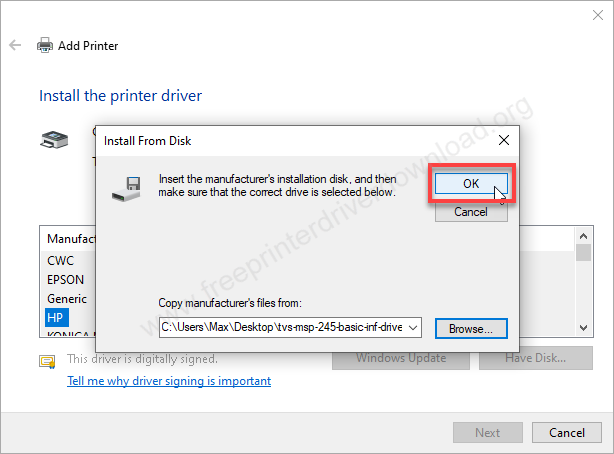Screen dimensions: 614x454
Task: Cancel the Add Printer wizard
Action: pyautogui.click(x=566, y=433)
